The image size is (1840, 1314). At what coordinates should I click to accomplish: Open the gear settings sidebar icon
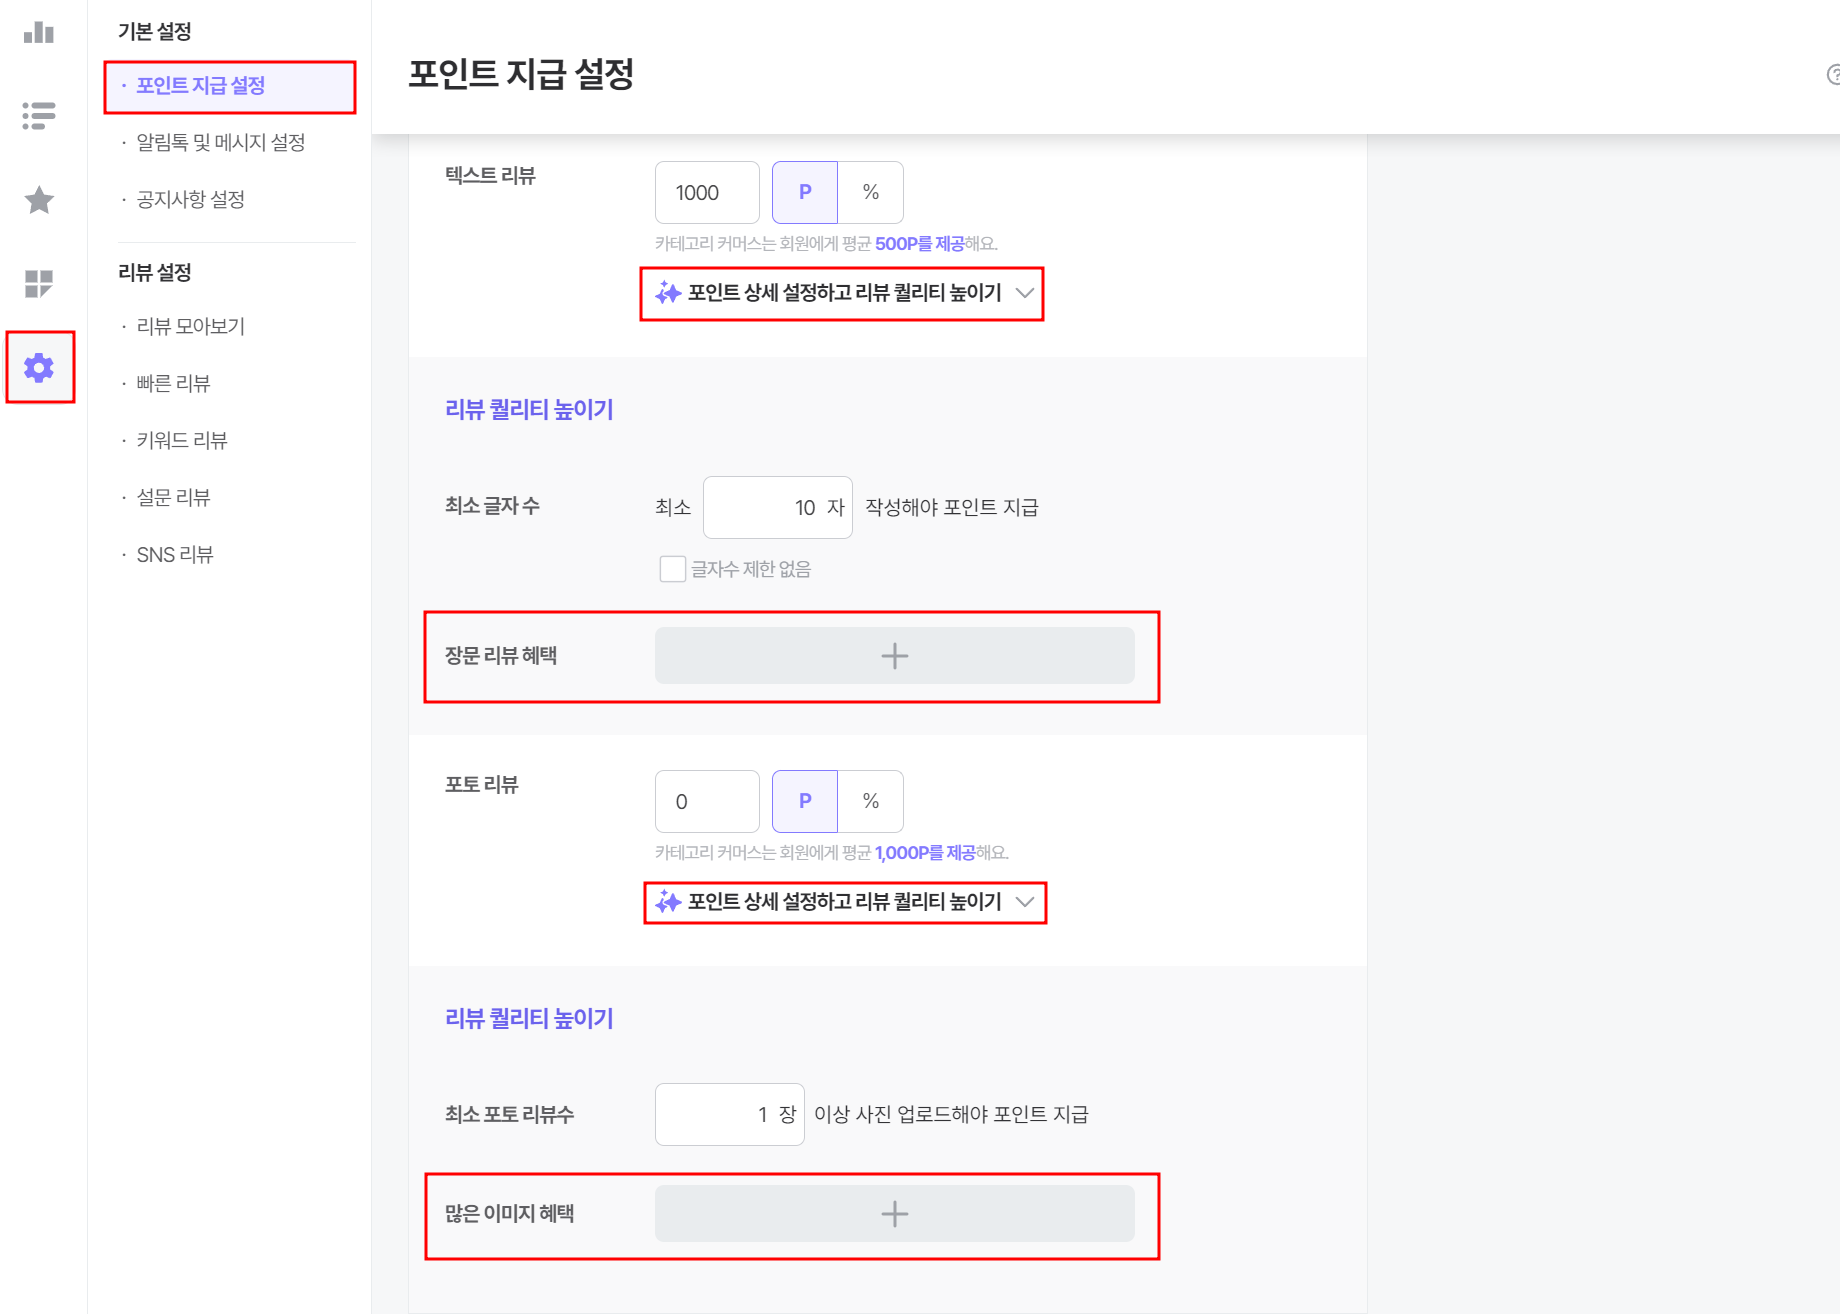39,368
